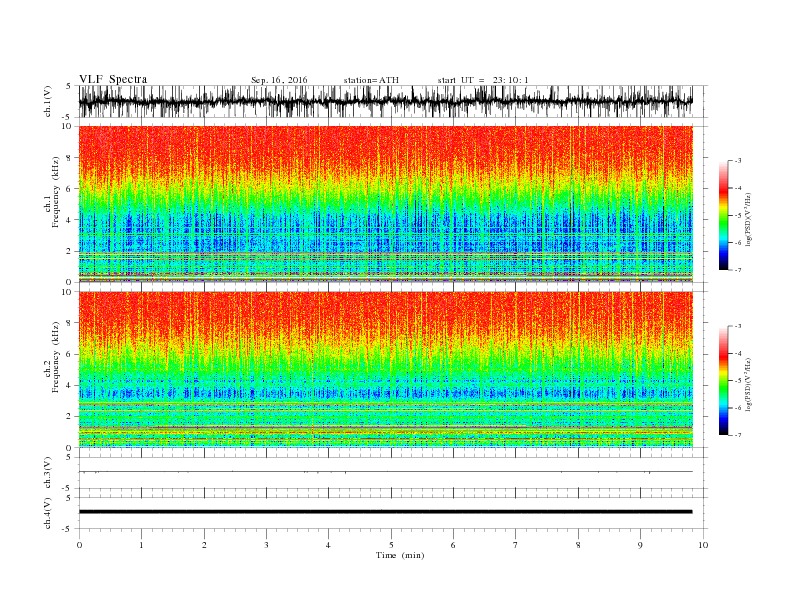Image resolution: width=792 pixels, height=612 pixels.
Task: Click the ch.2 spectrogram plot area
Action: point(385,369)
